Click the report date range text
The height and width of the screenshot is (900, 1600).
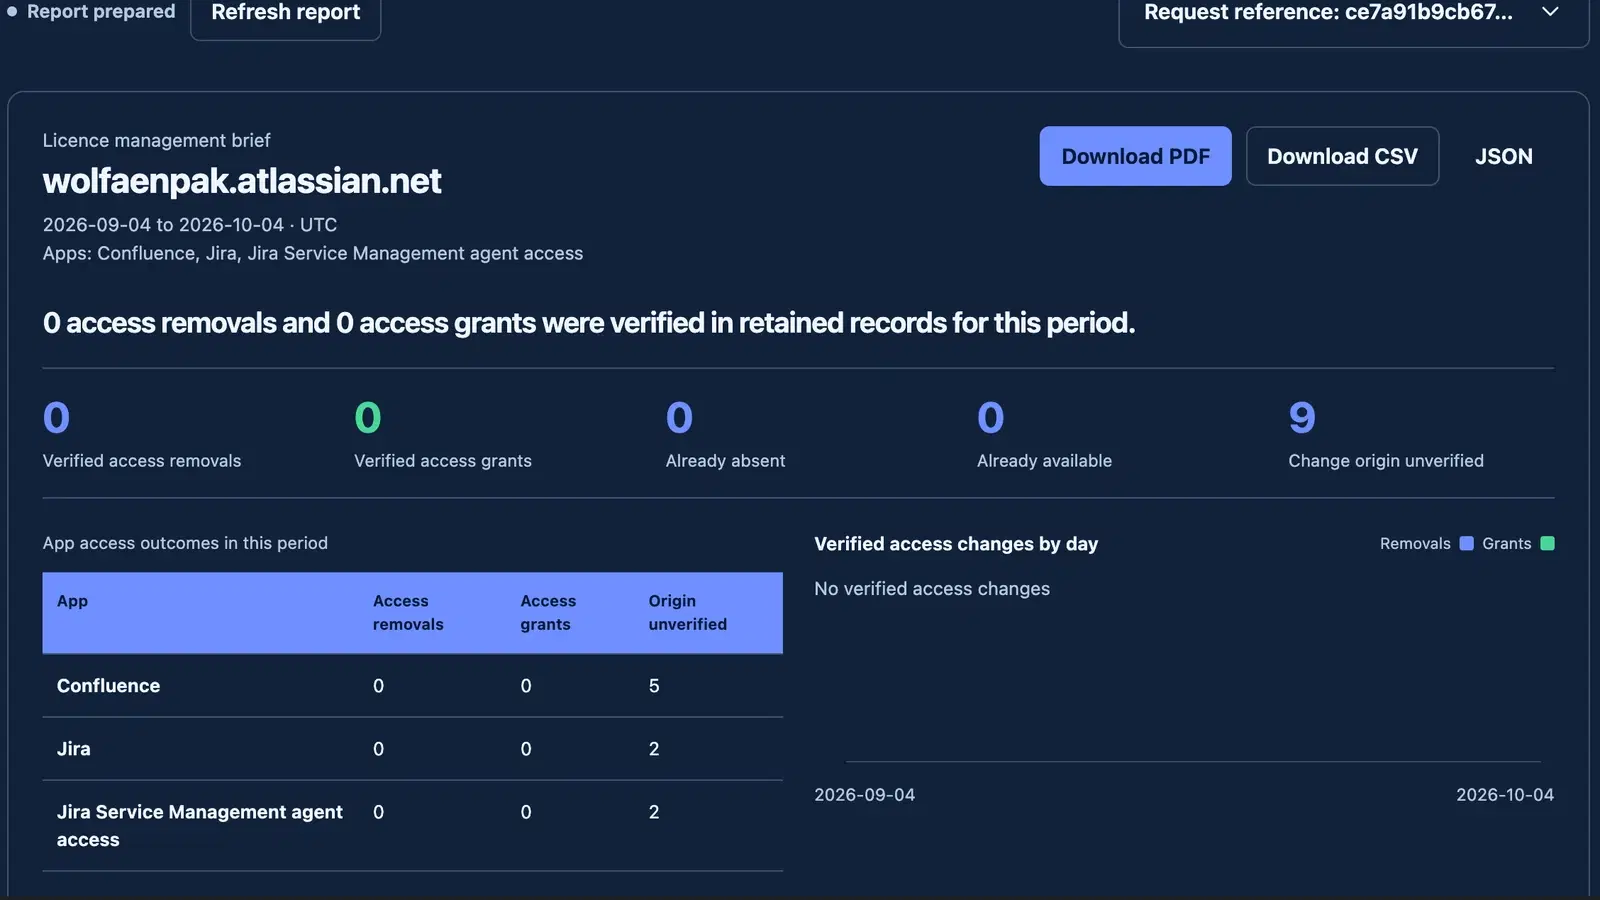pos(190,225)
